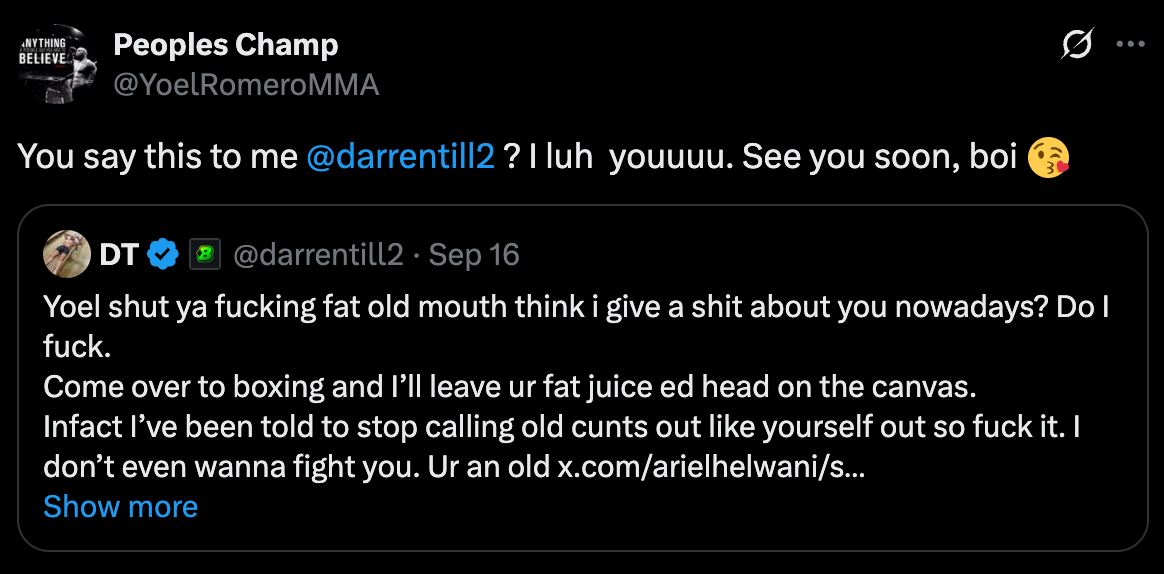Click the DT name in quoted tweet
1164x574 pixels.
tap(119, 255)
